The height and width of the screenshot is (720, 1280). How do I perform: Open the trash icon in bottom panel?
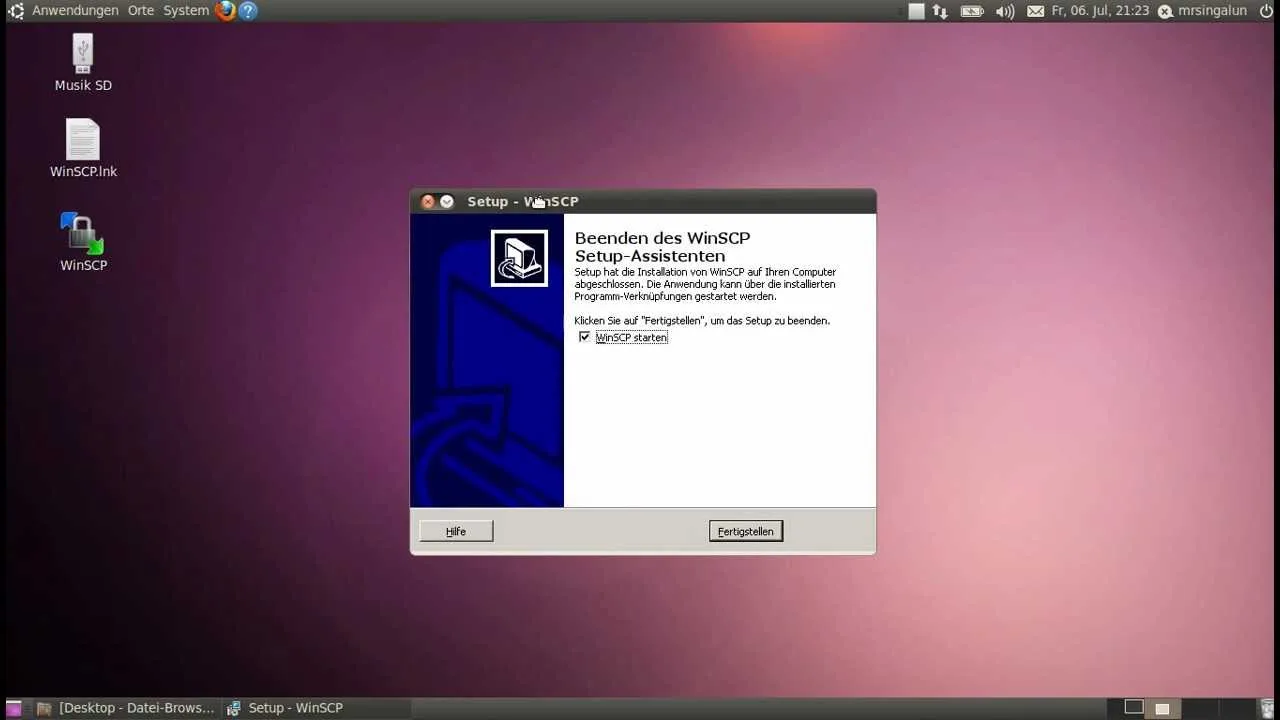coord(1267,708)
